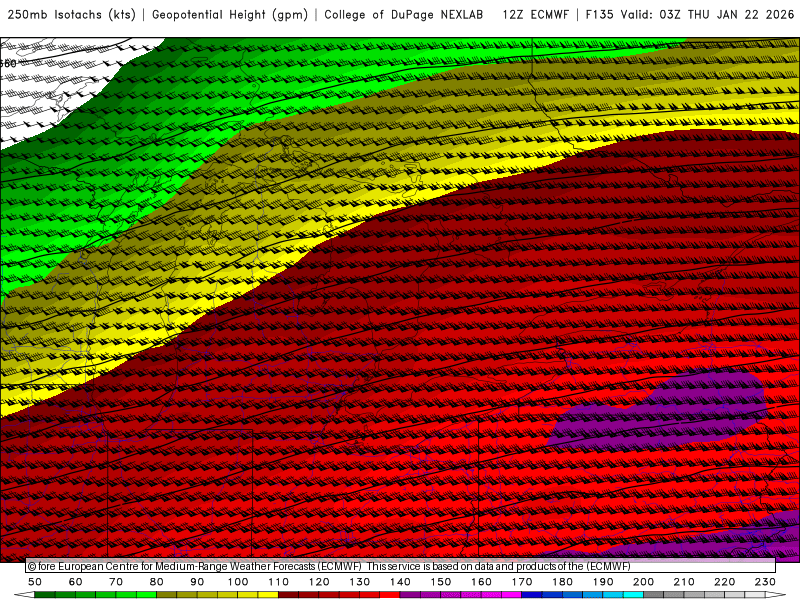Select the bright green swatch just before 80
Viewport: 800px width, 600px height.
pyautogui.click(x=146, y=595)
